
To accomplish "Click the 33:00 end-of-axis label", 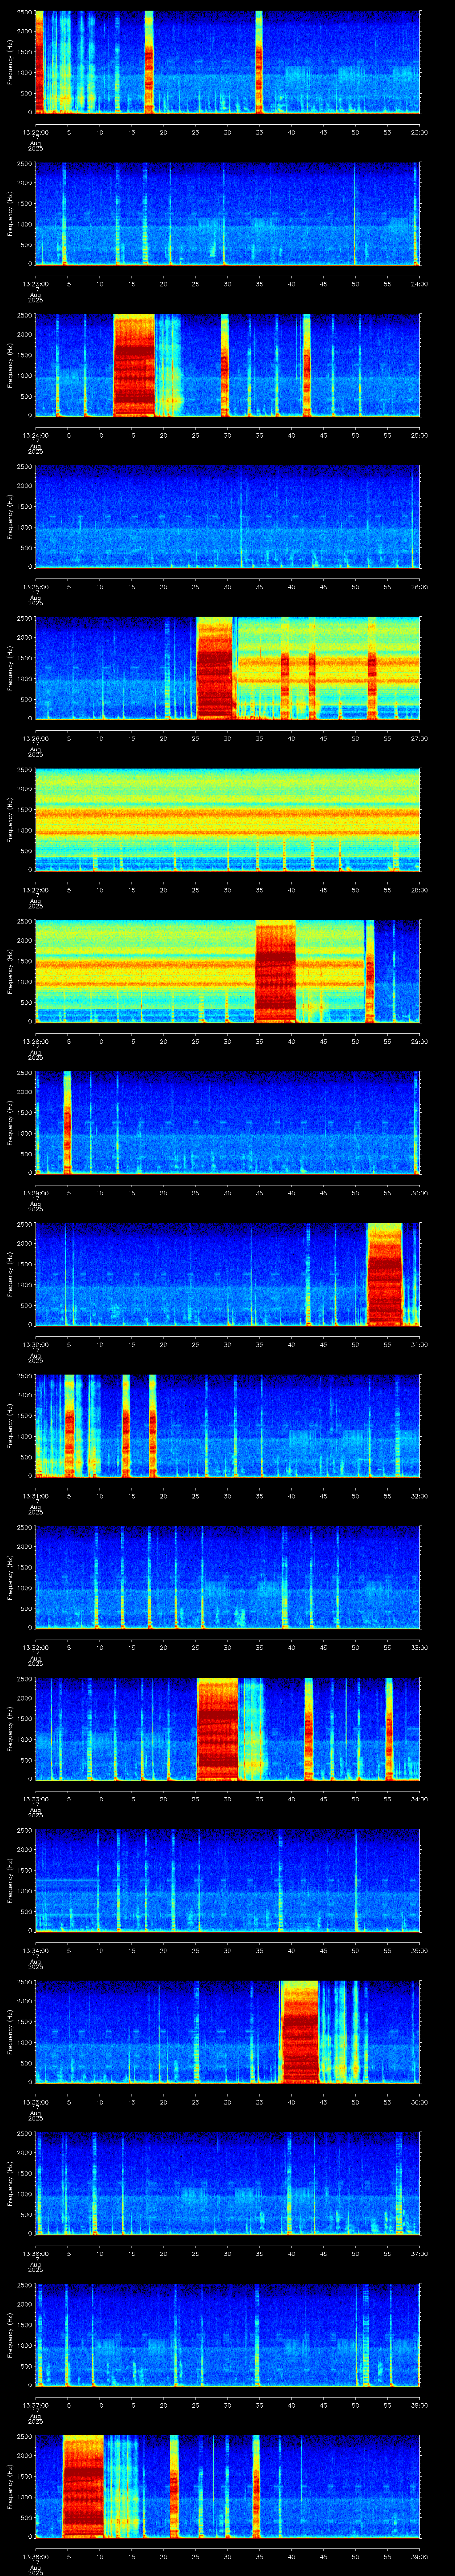I will click(420, 1647).
